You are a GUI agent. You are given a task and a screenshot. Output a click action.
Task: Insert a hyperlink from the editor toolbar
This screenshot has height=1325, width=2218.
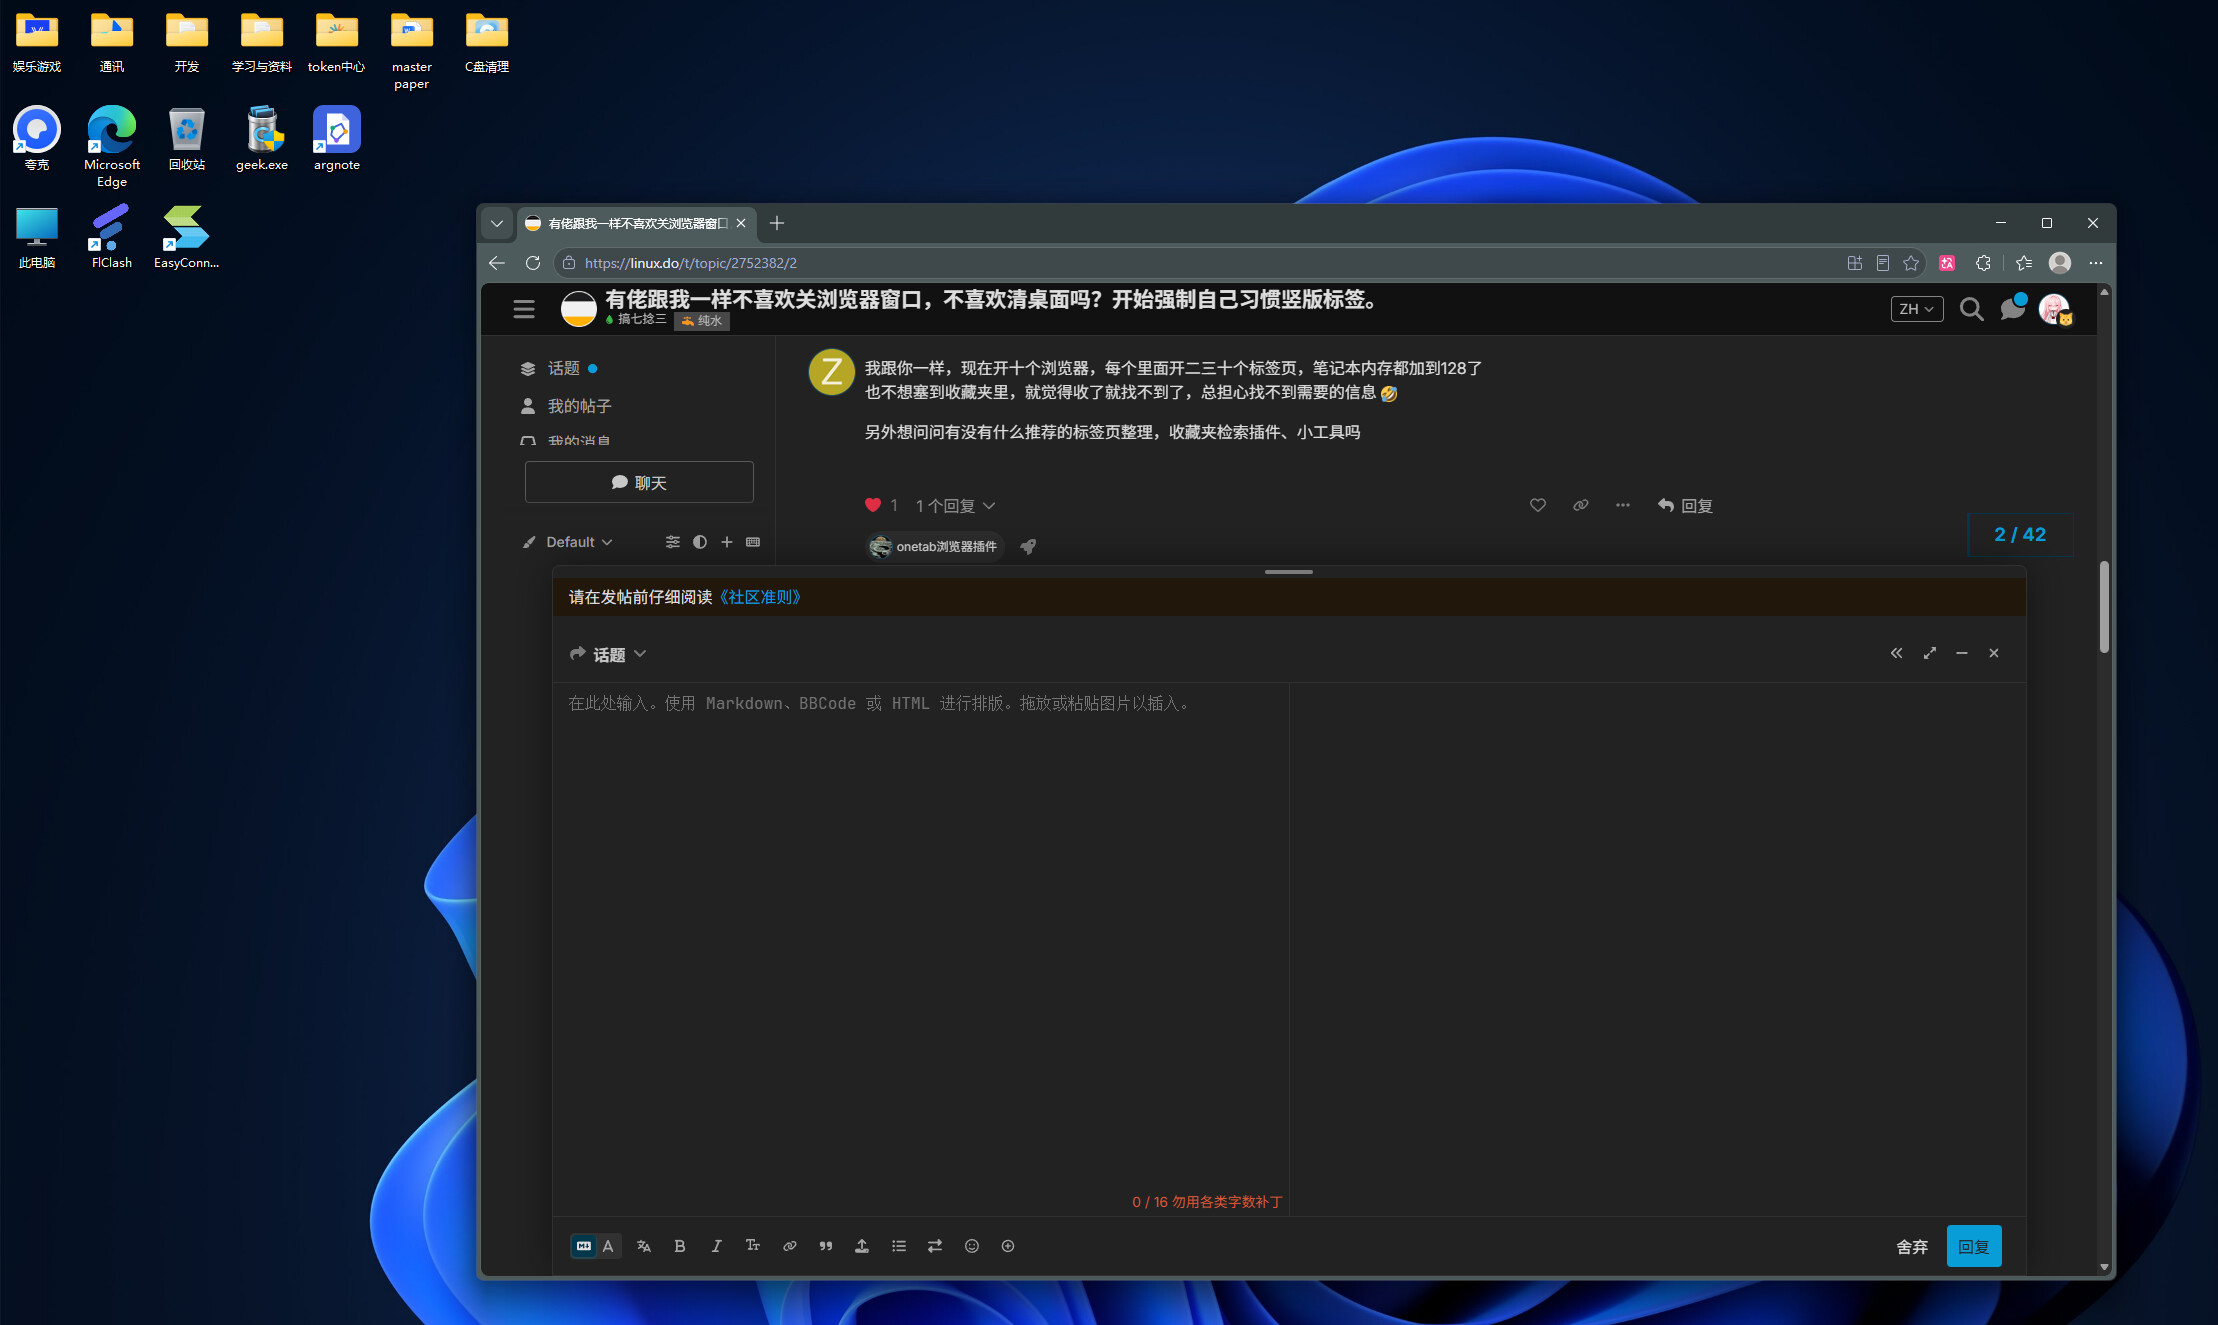[790, 1246]
